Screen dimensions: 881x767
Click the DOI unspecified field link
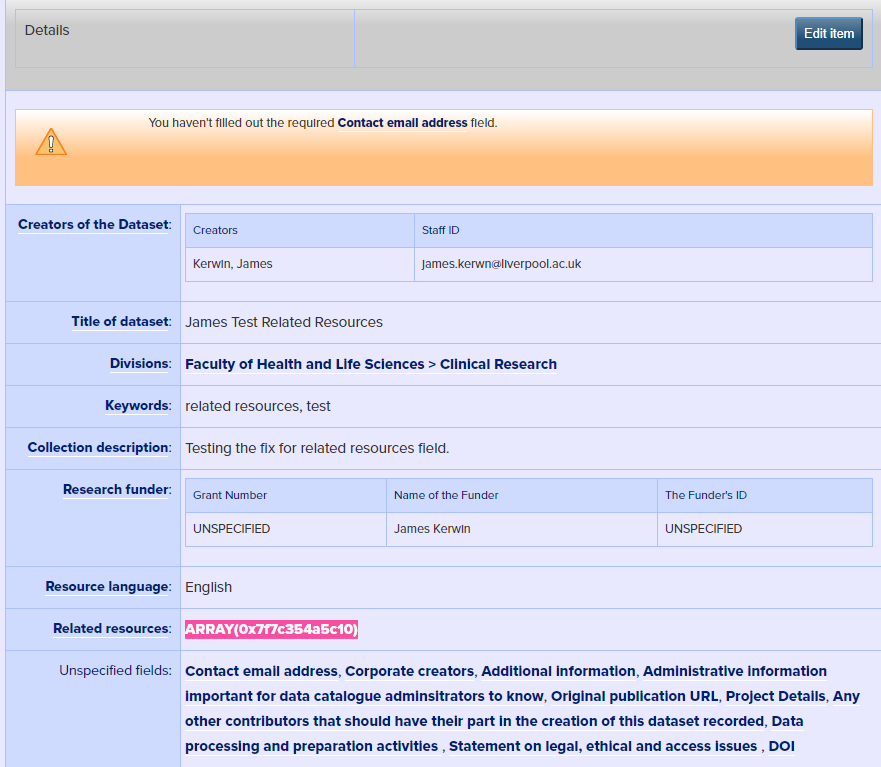781,746
